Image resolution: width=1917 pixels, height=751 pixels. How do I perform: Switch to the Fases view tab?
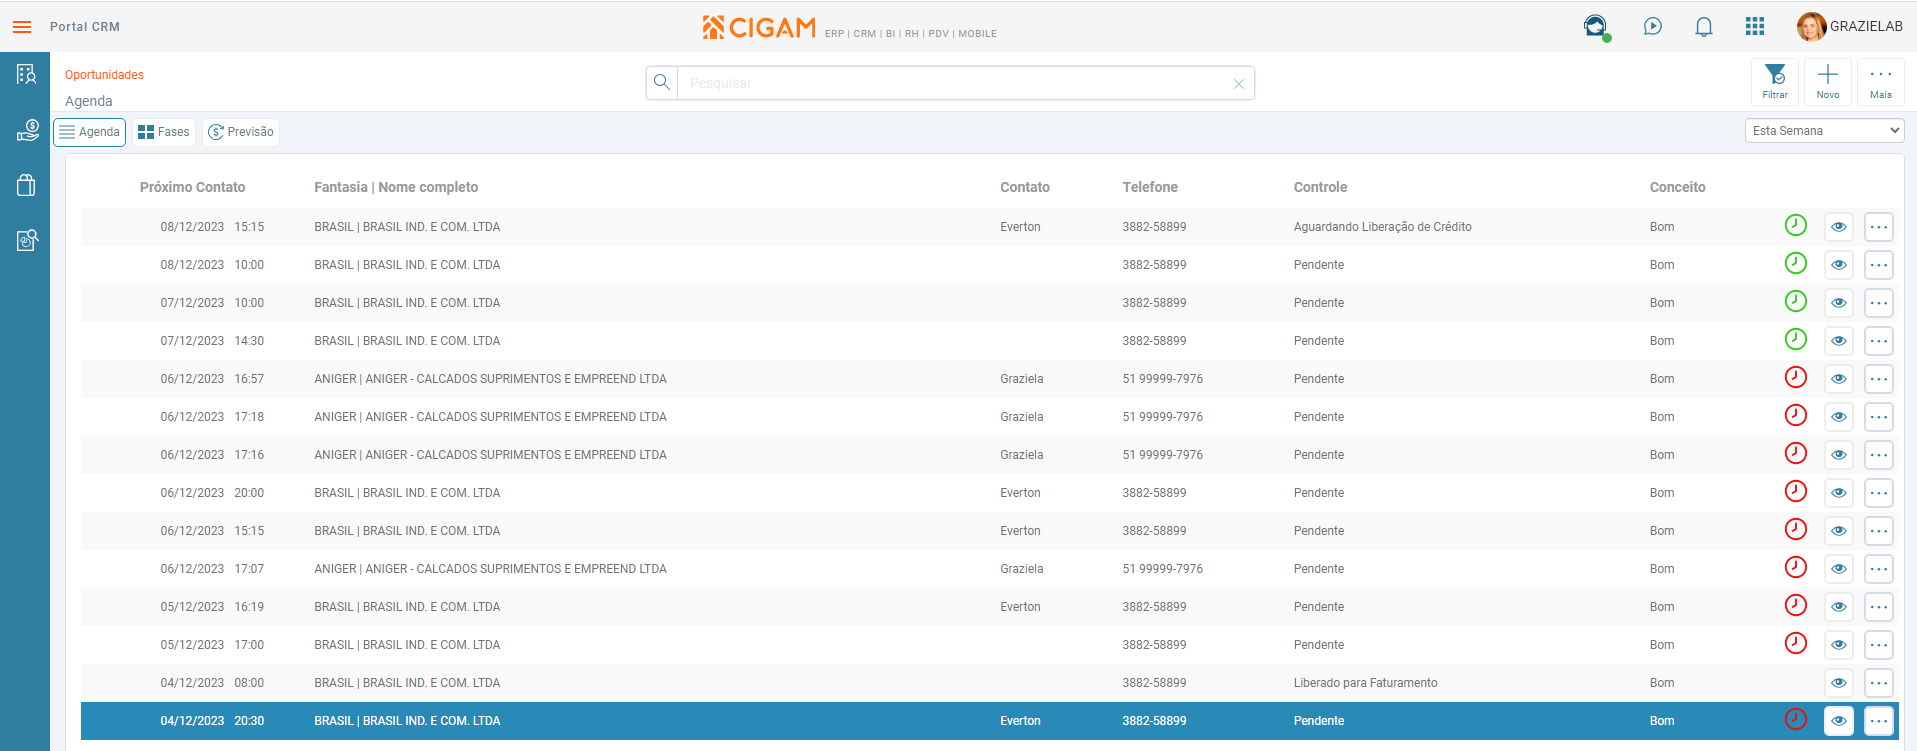click(x=164, y=132)
